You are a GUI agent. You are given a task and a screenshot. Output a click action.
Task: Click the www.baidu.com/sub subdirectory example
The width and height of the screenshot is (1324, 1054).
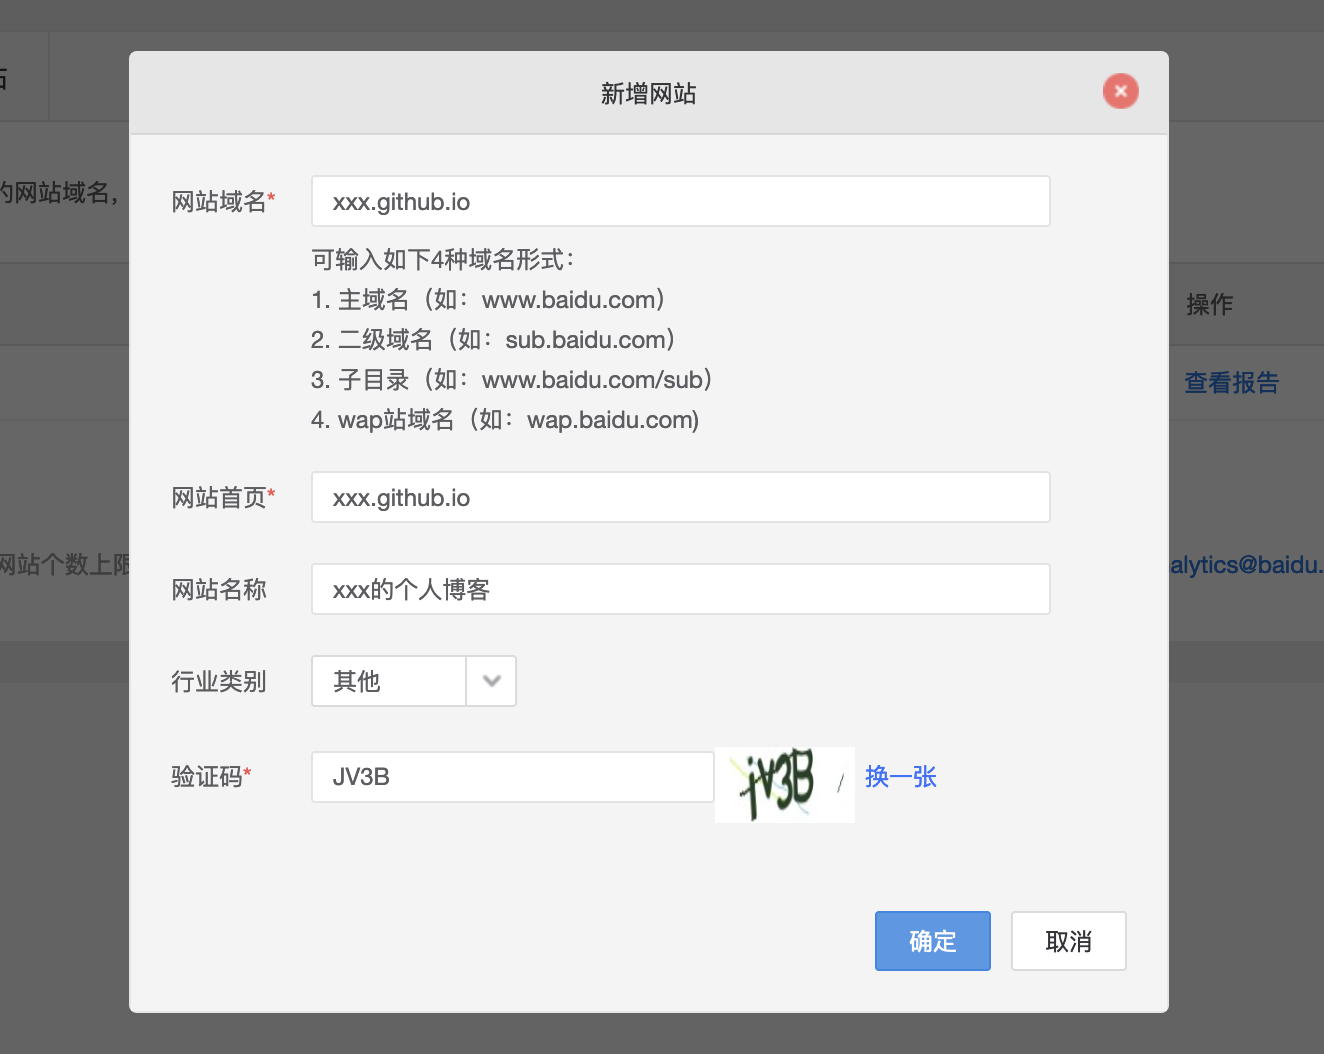(511, 380)
